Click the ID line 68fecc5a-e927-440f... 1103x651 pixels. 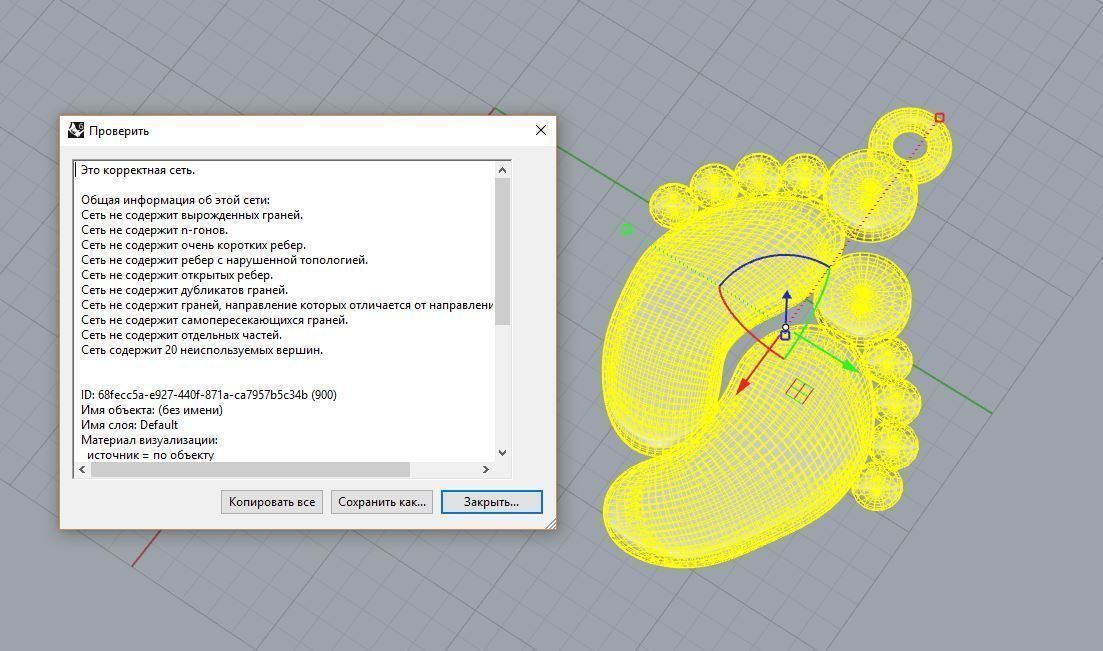coord(209,395)
